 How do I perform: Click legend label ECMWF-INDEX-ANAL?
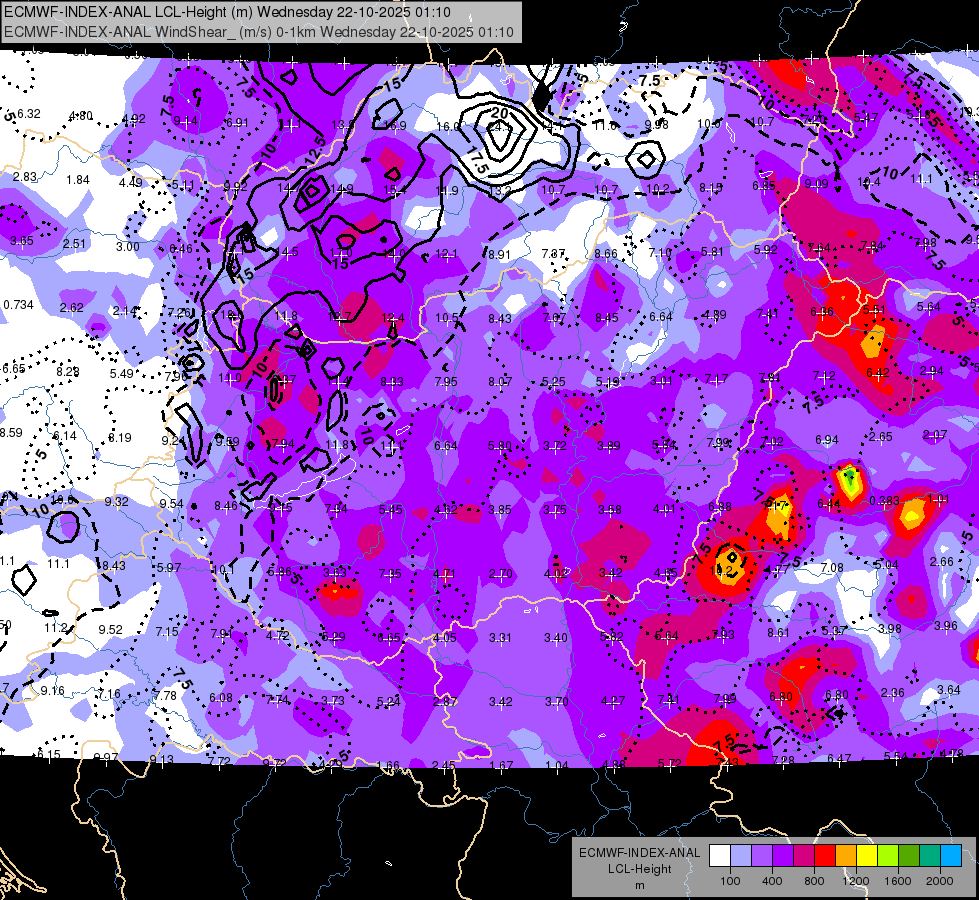pyautogui.click(x=639, y=853)
